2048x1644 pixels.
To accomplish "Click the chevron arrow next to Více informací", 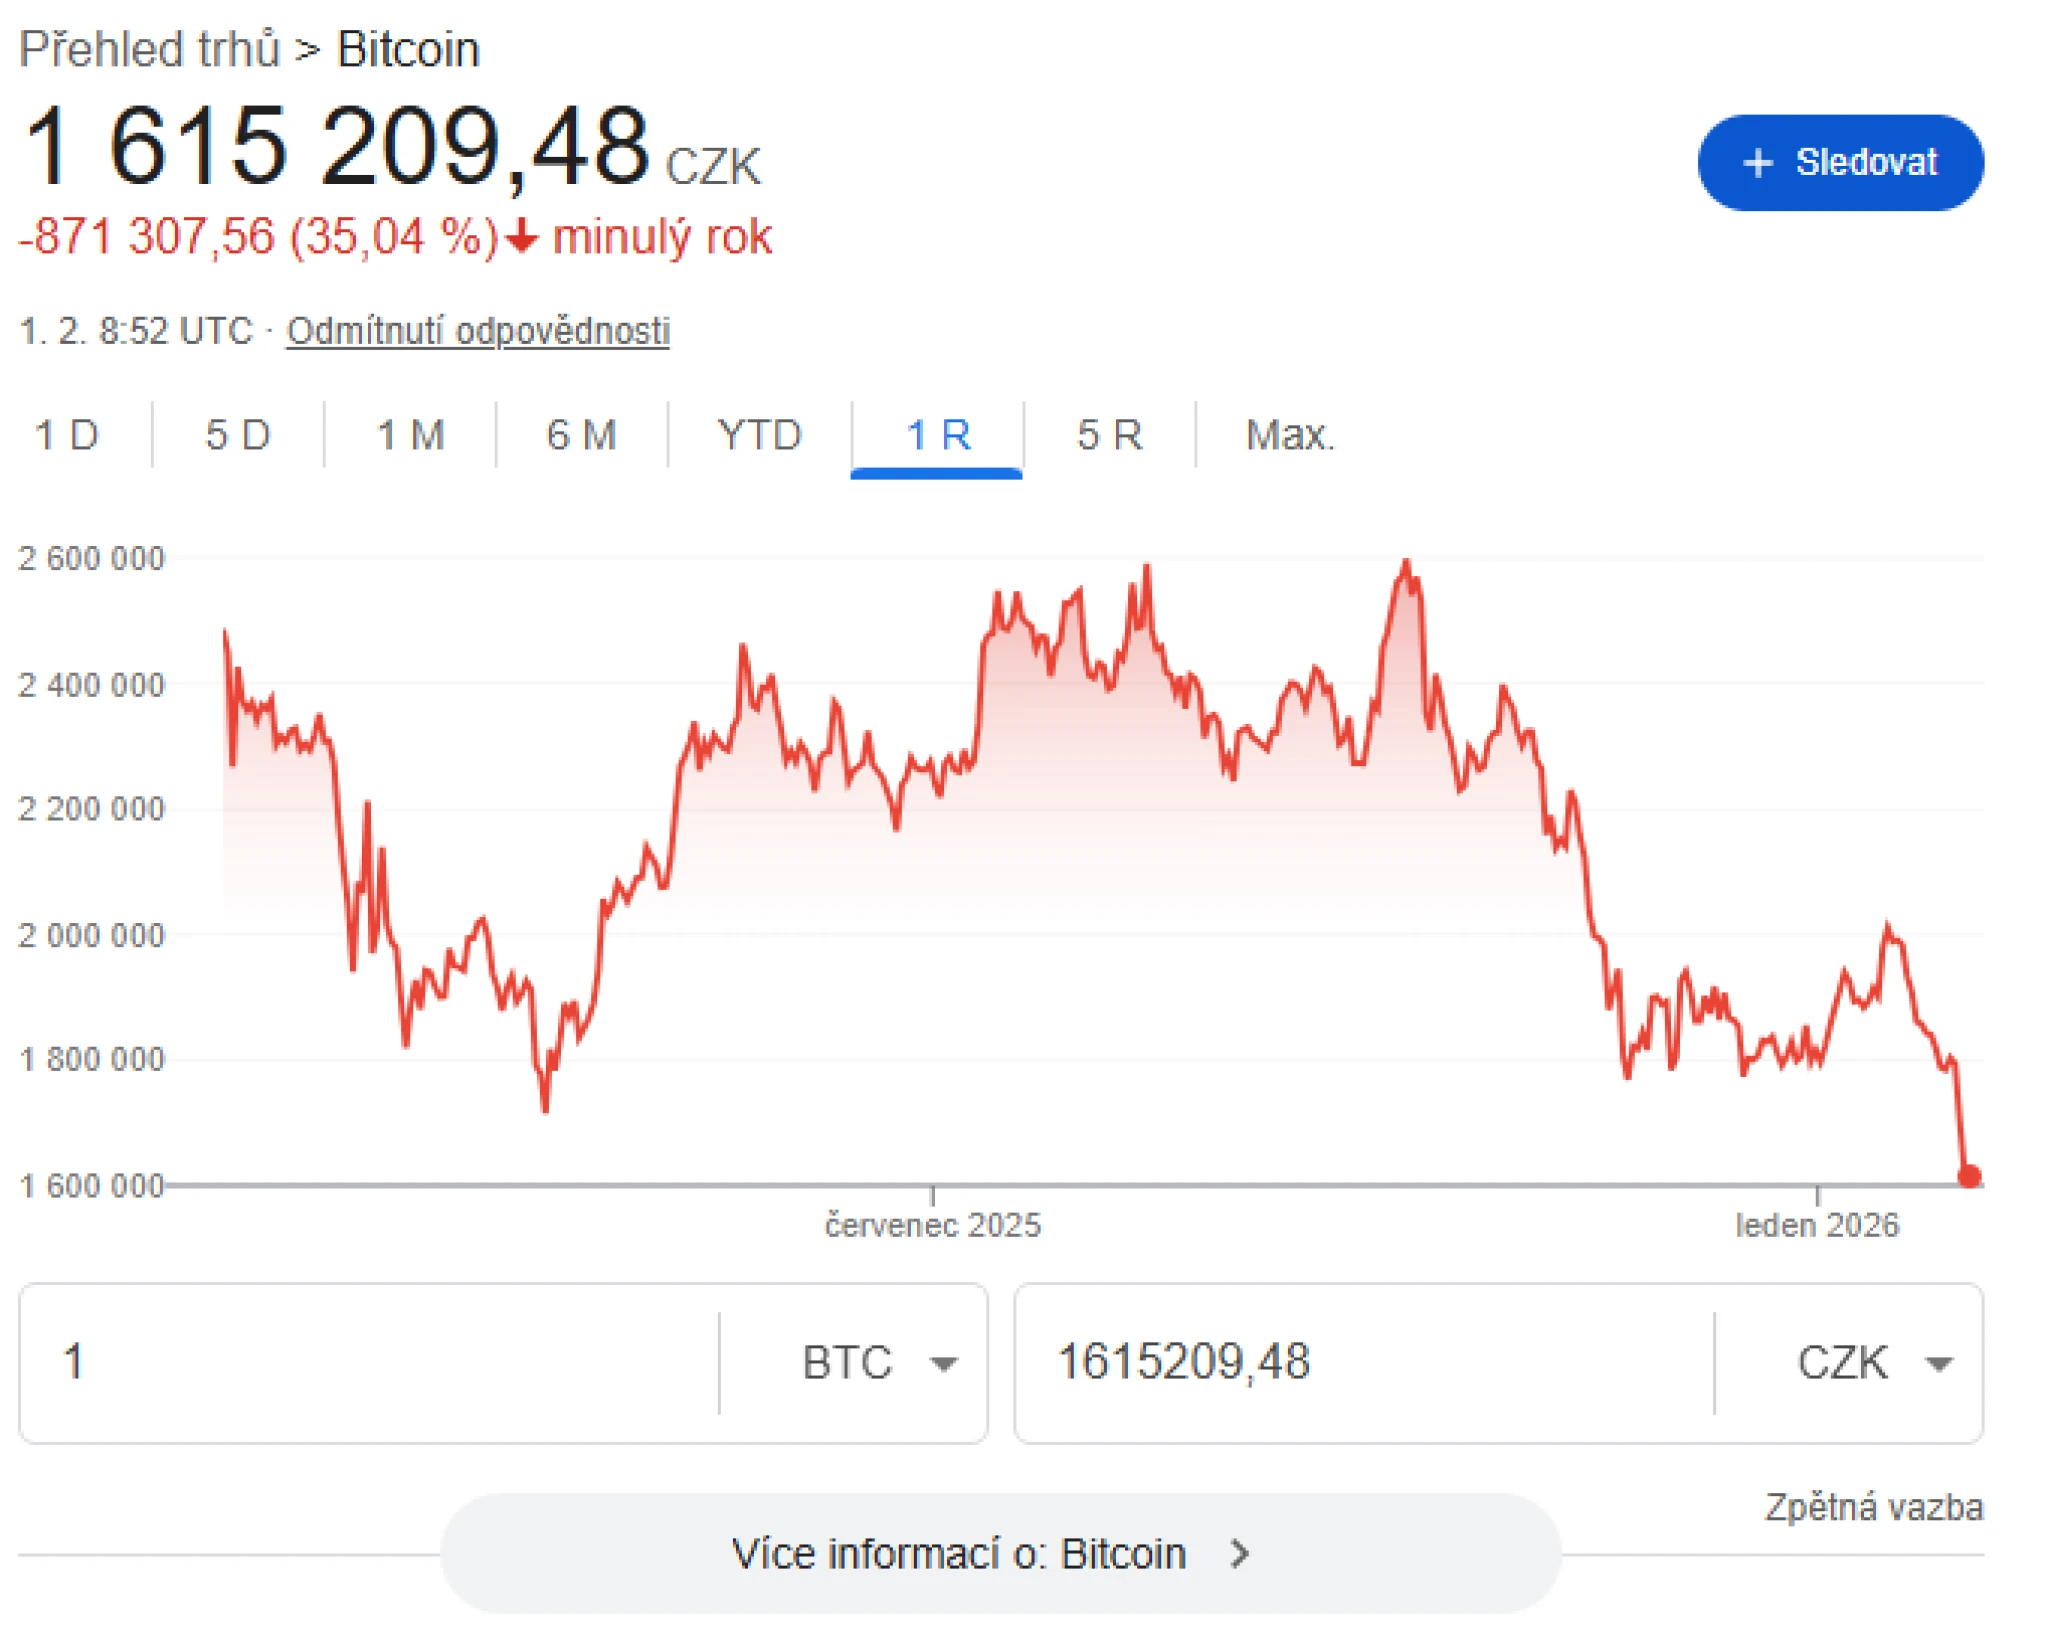I will [x=1240, y=1554].
